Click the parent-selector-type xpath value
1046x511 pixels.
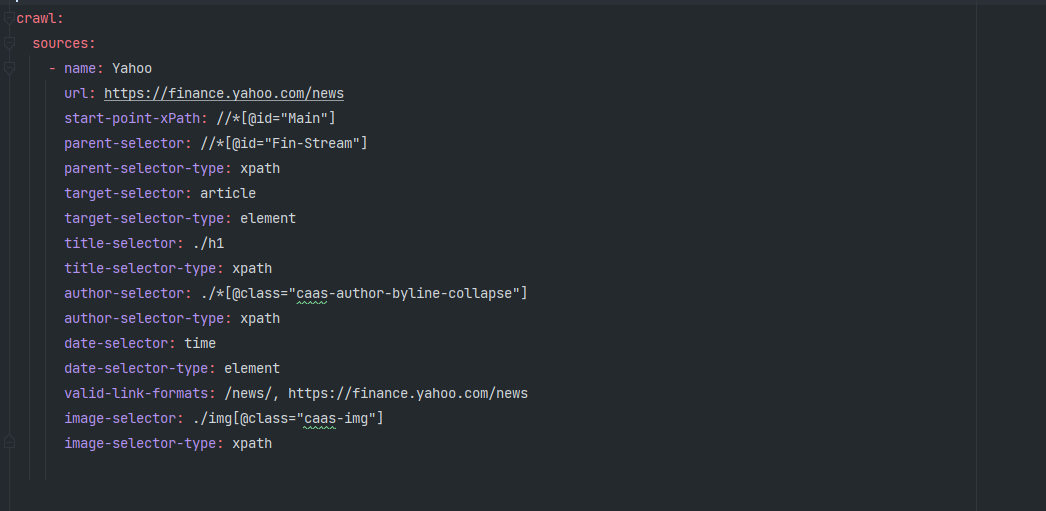coord(260,168)
